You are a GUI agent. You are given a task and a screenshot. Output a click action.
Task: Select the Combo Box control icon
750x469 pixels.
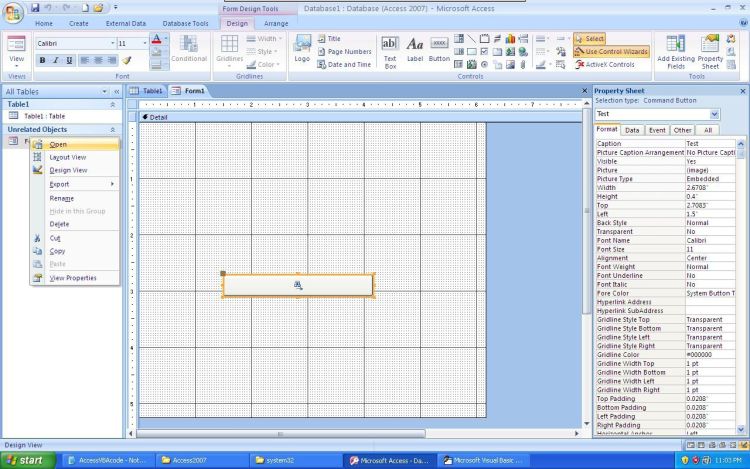(x=459, y=39)
